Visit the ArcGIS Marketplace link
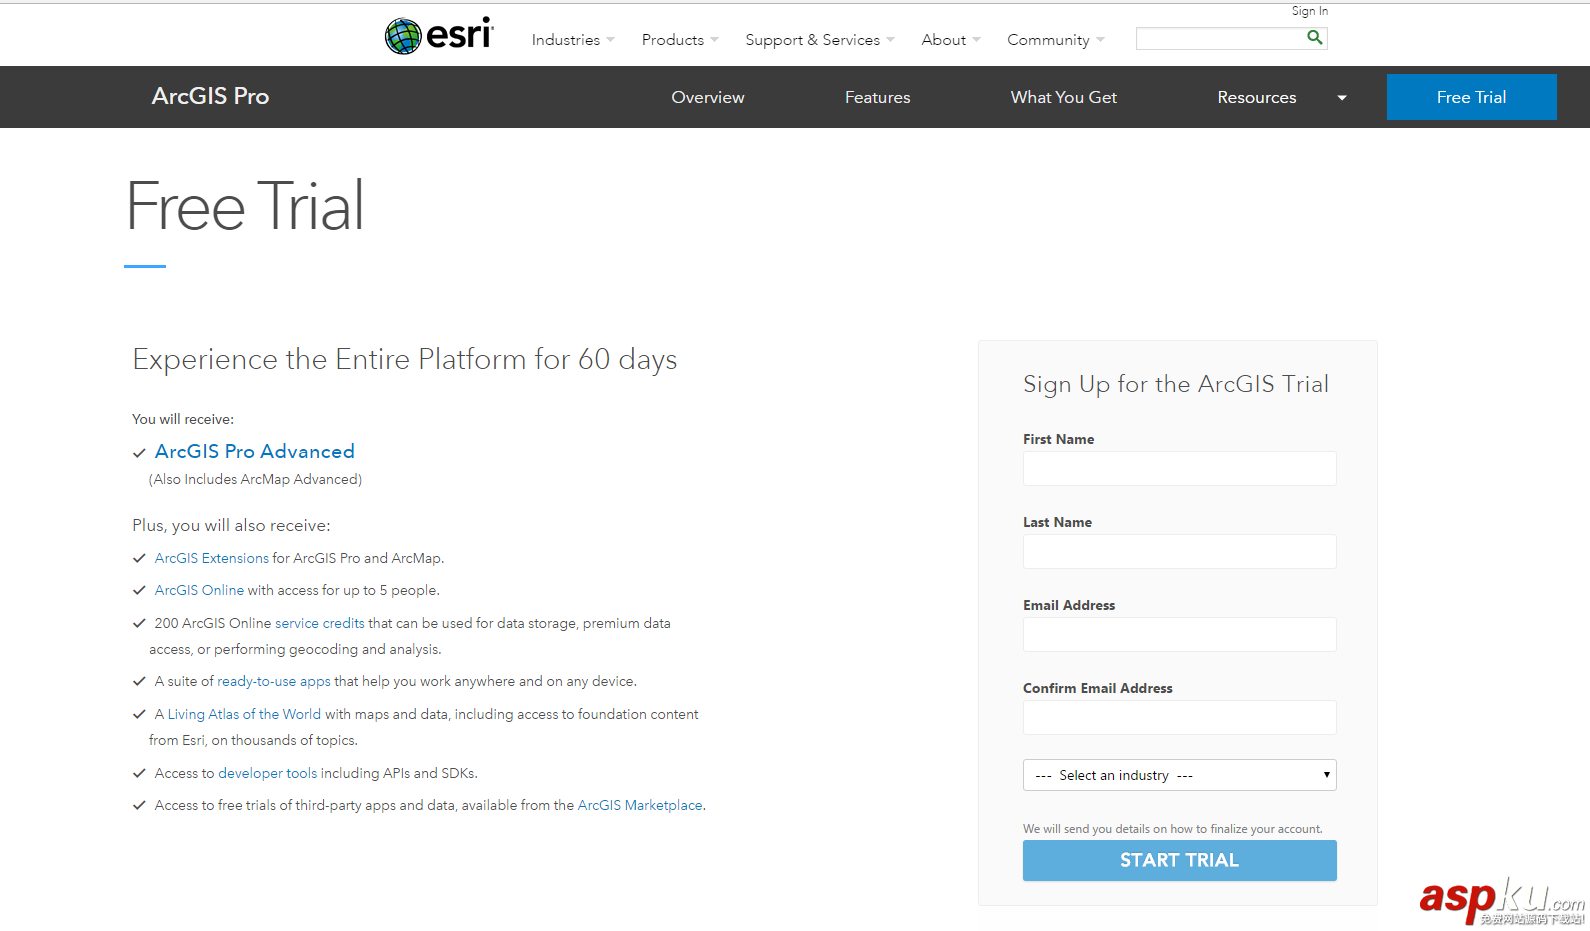Screen dimensions: 1590x931 (640, 805)
